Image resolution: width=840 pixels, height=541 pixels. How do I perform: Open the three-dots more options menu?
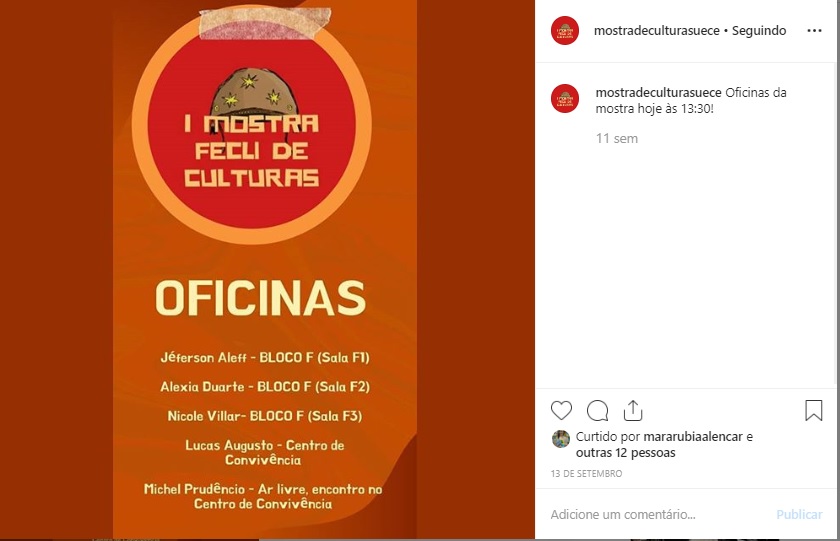(x=814, y=31)
